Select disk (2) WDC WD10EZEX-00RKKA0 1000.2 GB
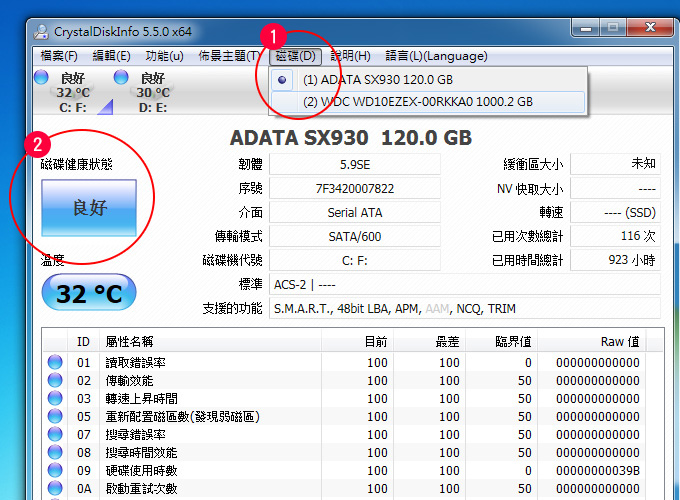This screenshot has width=680, height=500. click(x=428, y=102)
